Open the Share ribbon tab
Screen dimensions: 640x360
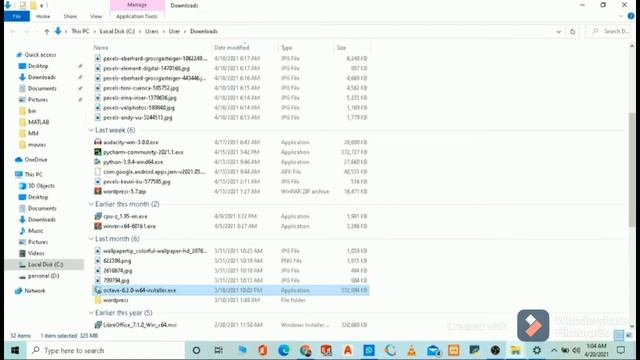click(x=70, y=16)
